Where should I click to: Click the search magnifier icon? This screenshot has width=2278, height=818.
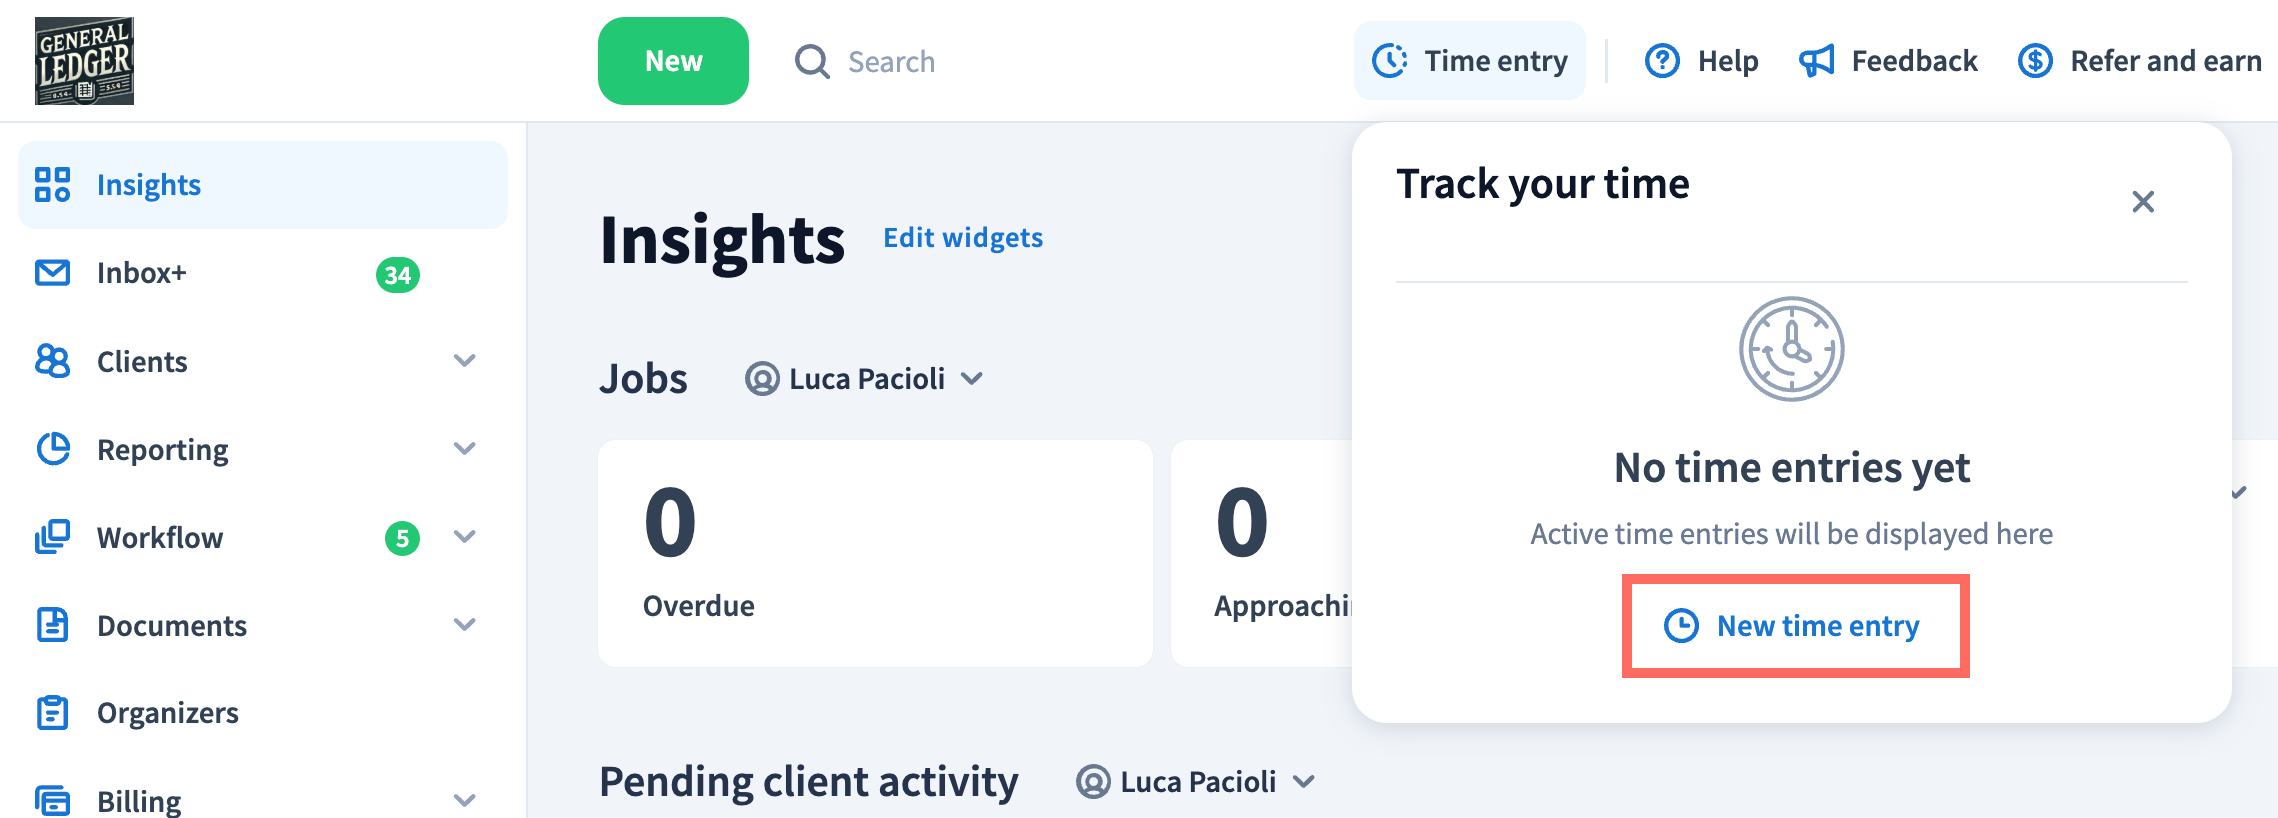[x=811, y=61]
